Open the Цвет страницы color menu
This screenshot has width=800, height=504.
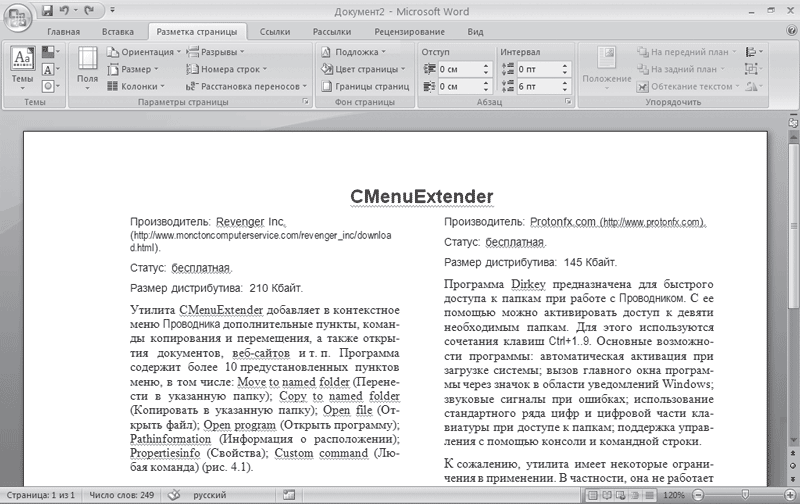[x=363, y=69]
